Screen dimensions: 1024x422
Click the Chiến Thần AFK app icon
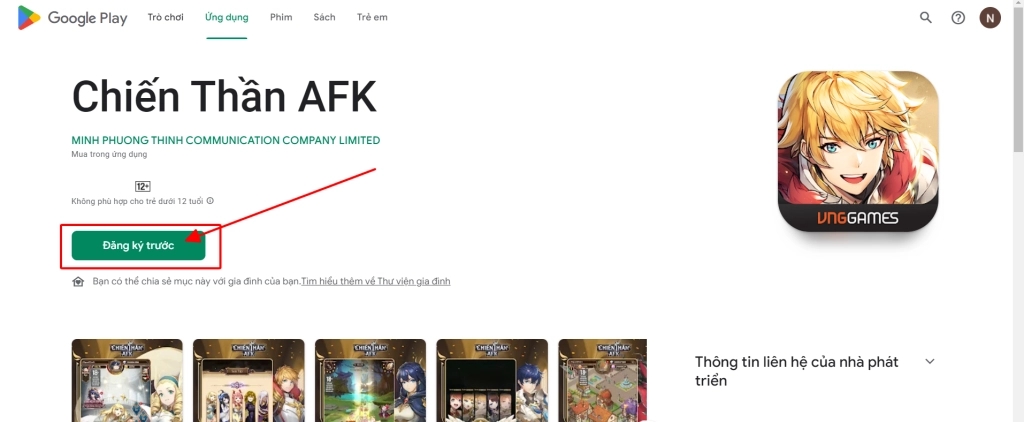(x=858, y=151)
